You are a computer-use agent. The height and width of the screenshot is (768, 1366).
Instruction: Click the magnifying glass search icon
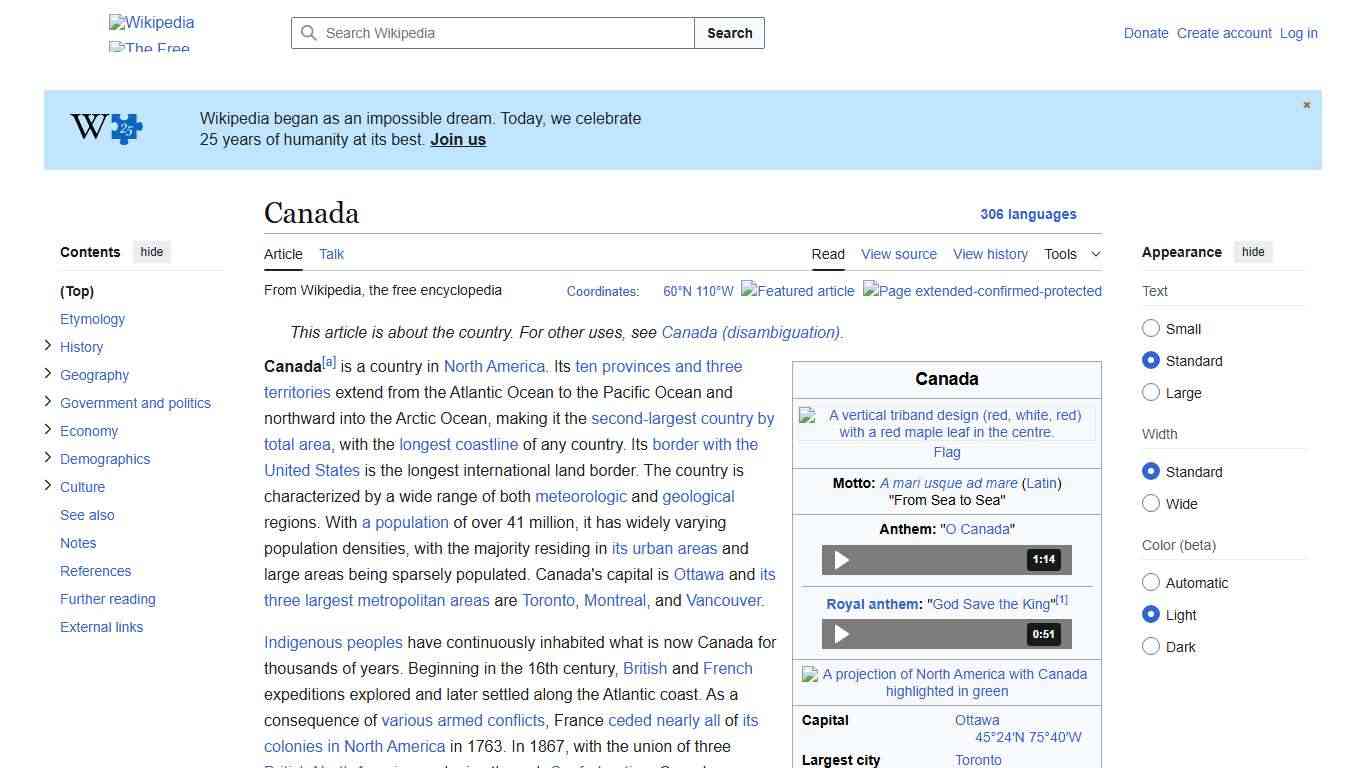pyautogui.click(x=309, y=33)
